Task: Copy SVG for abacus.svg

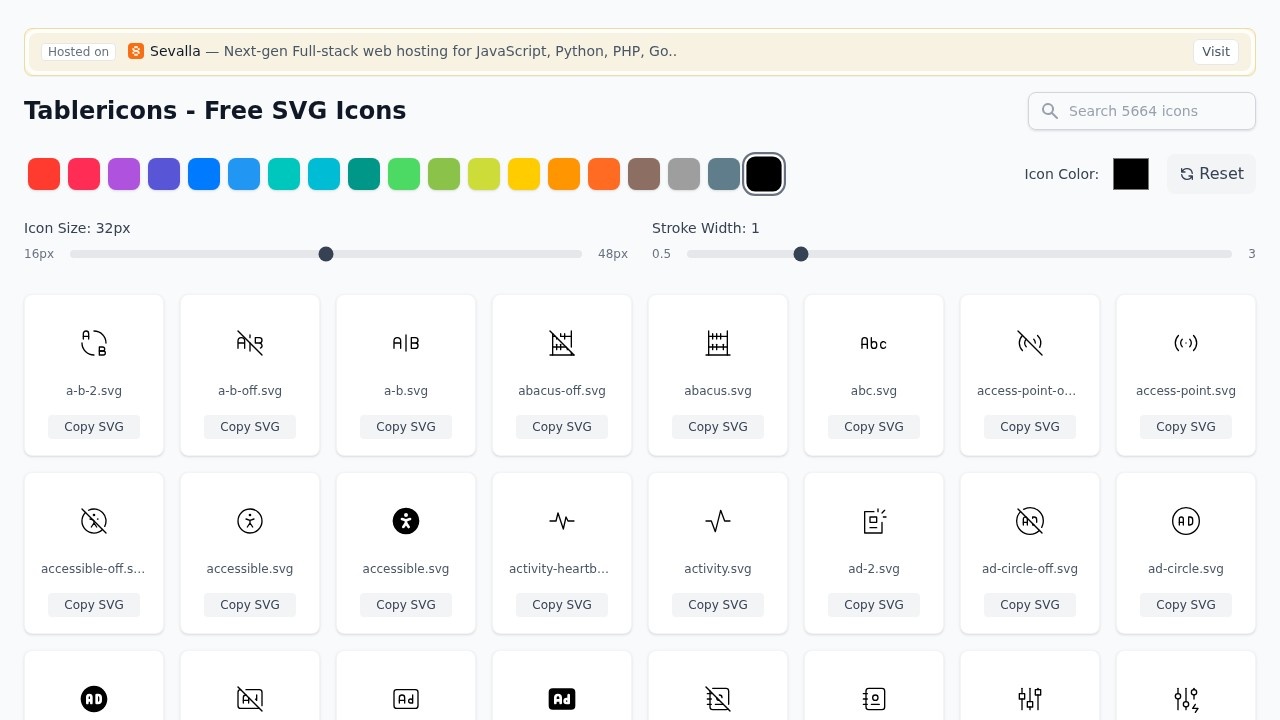Action: (x=718, y=427)
